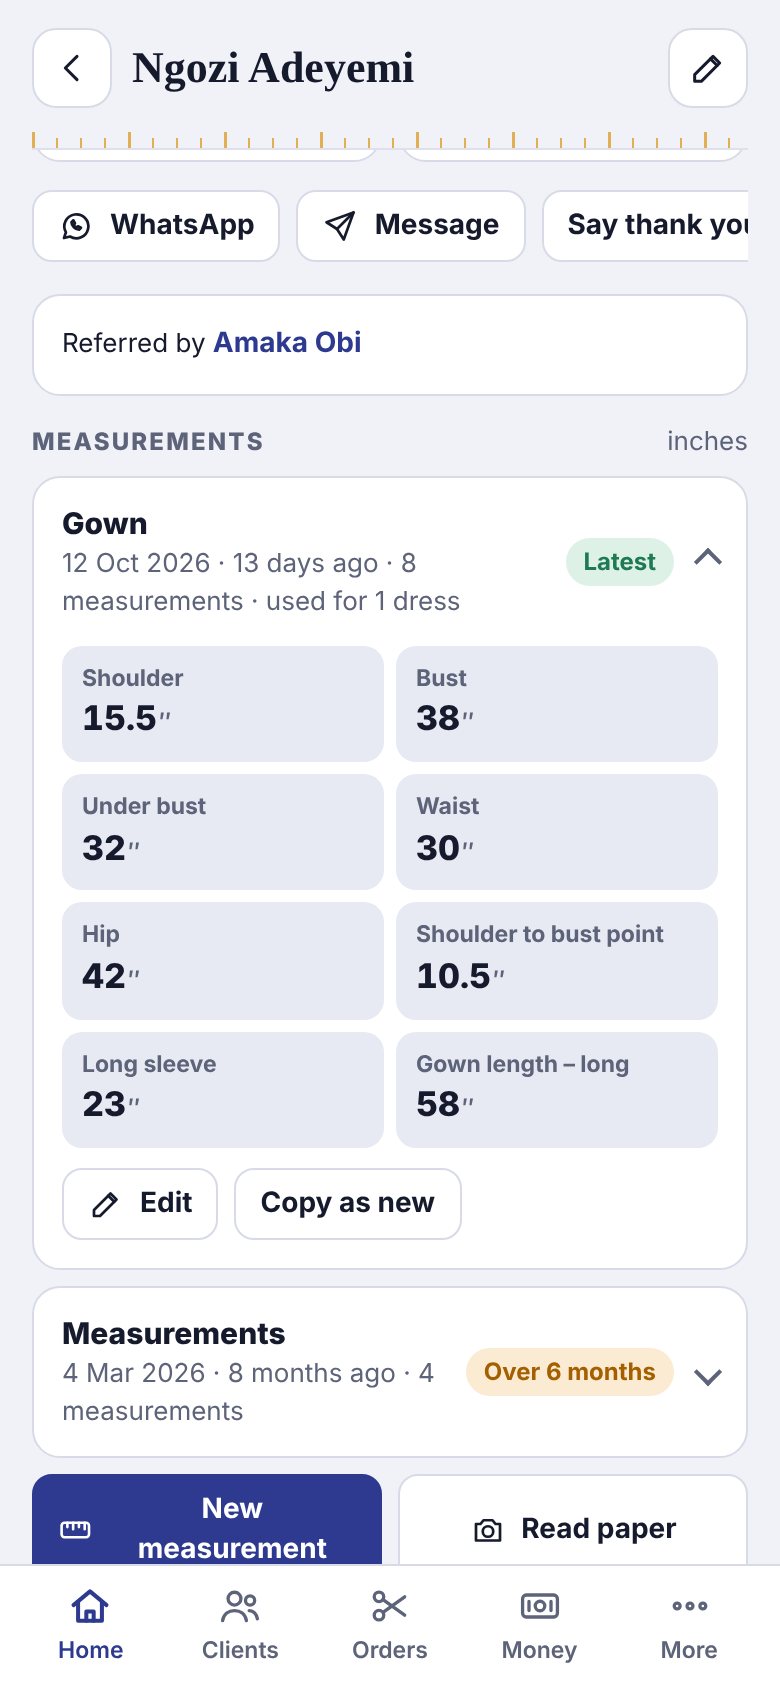The height and width of the screenshot is (1688, 780).
Task: Open WhatsApp chat with client
Action: (156, 226)
